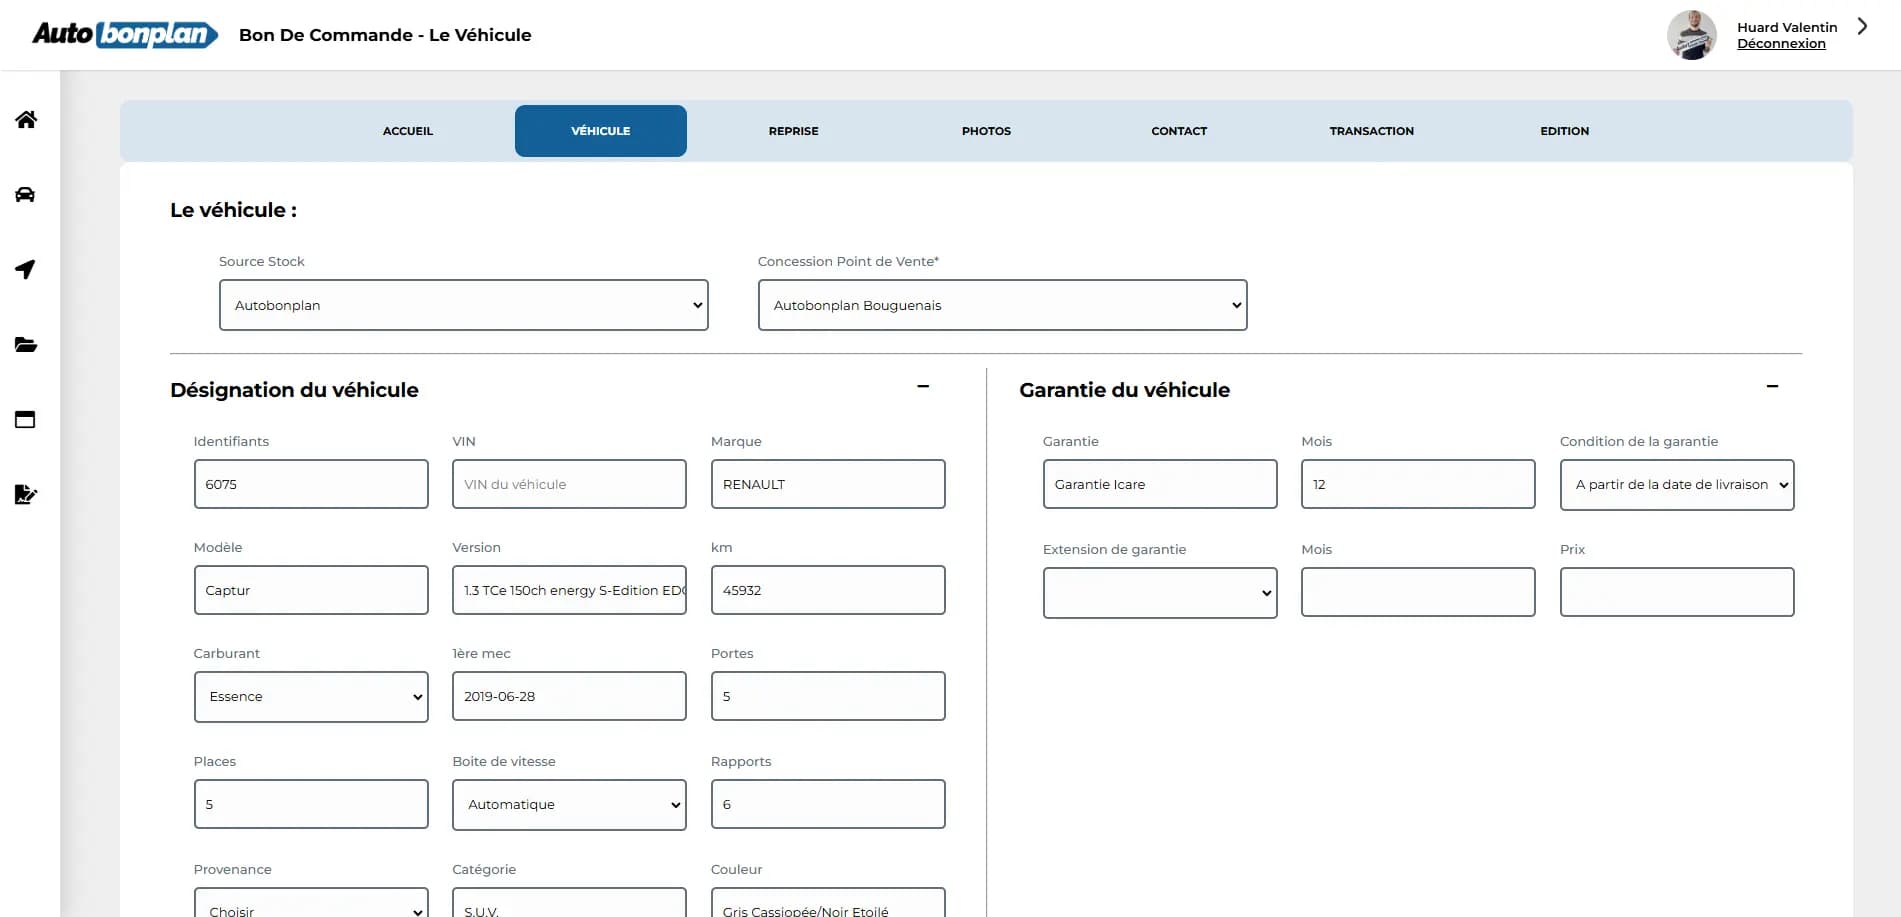Click the VIN du véhicule input field
Image resolution: width=1901 pixels, height=917 pixels.
[x=568, y=483]
